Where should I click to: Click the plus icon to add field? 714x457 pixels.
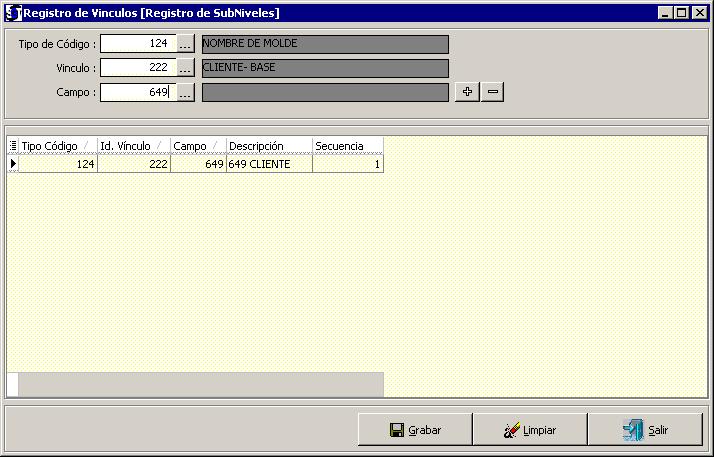pos(467,92)
